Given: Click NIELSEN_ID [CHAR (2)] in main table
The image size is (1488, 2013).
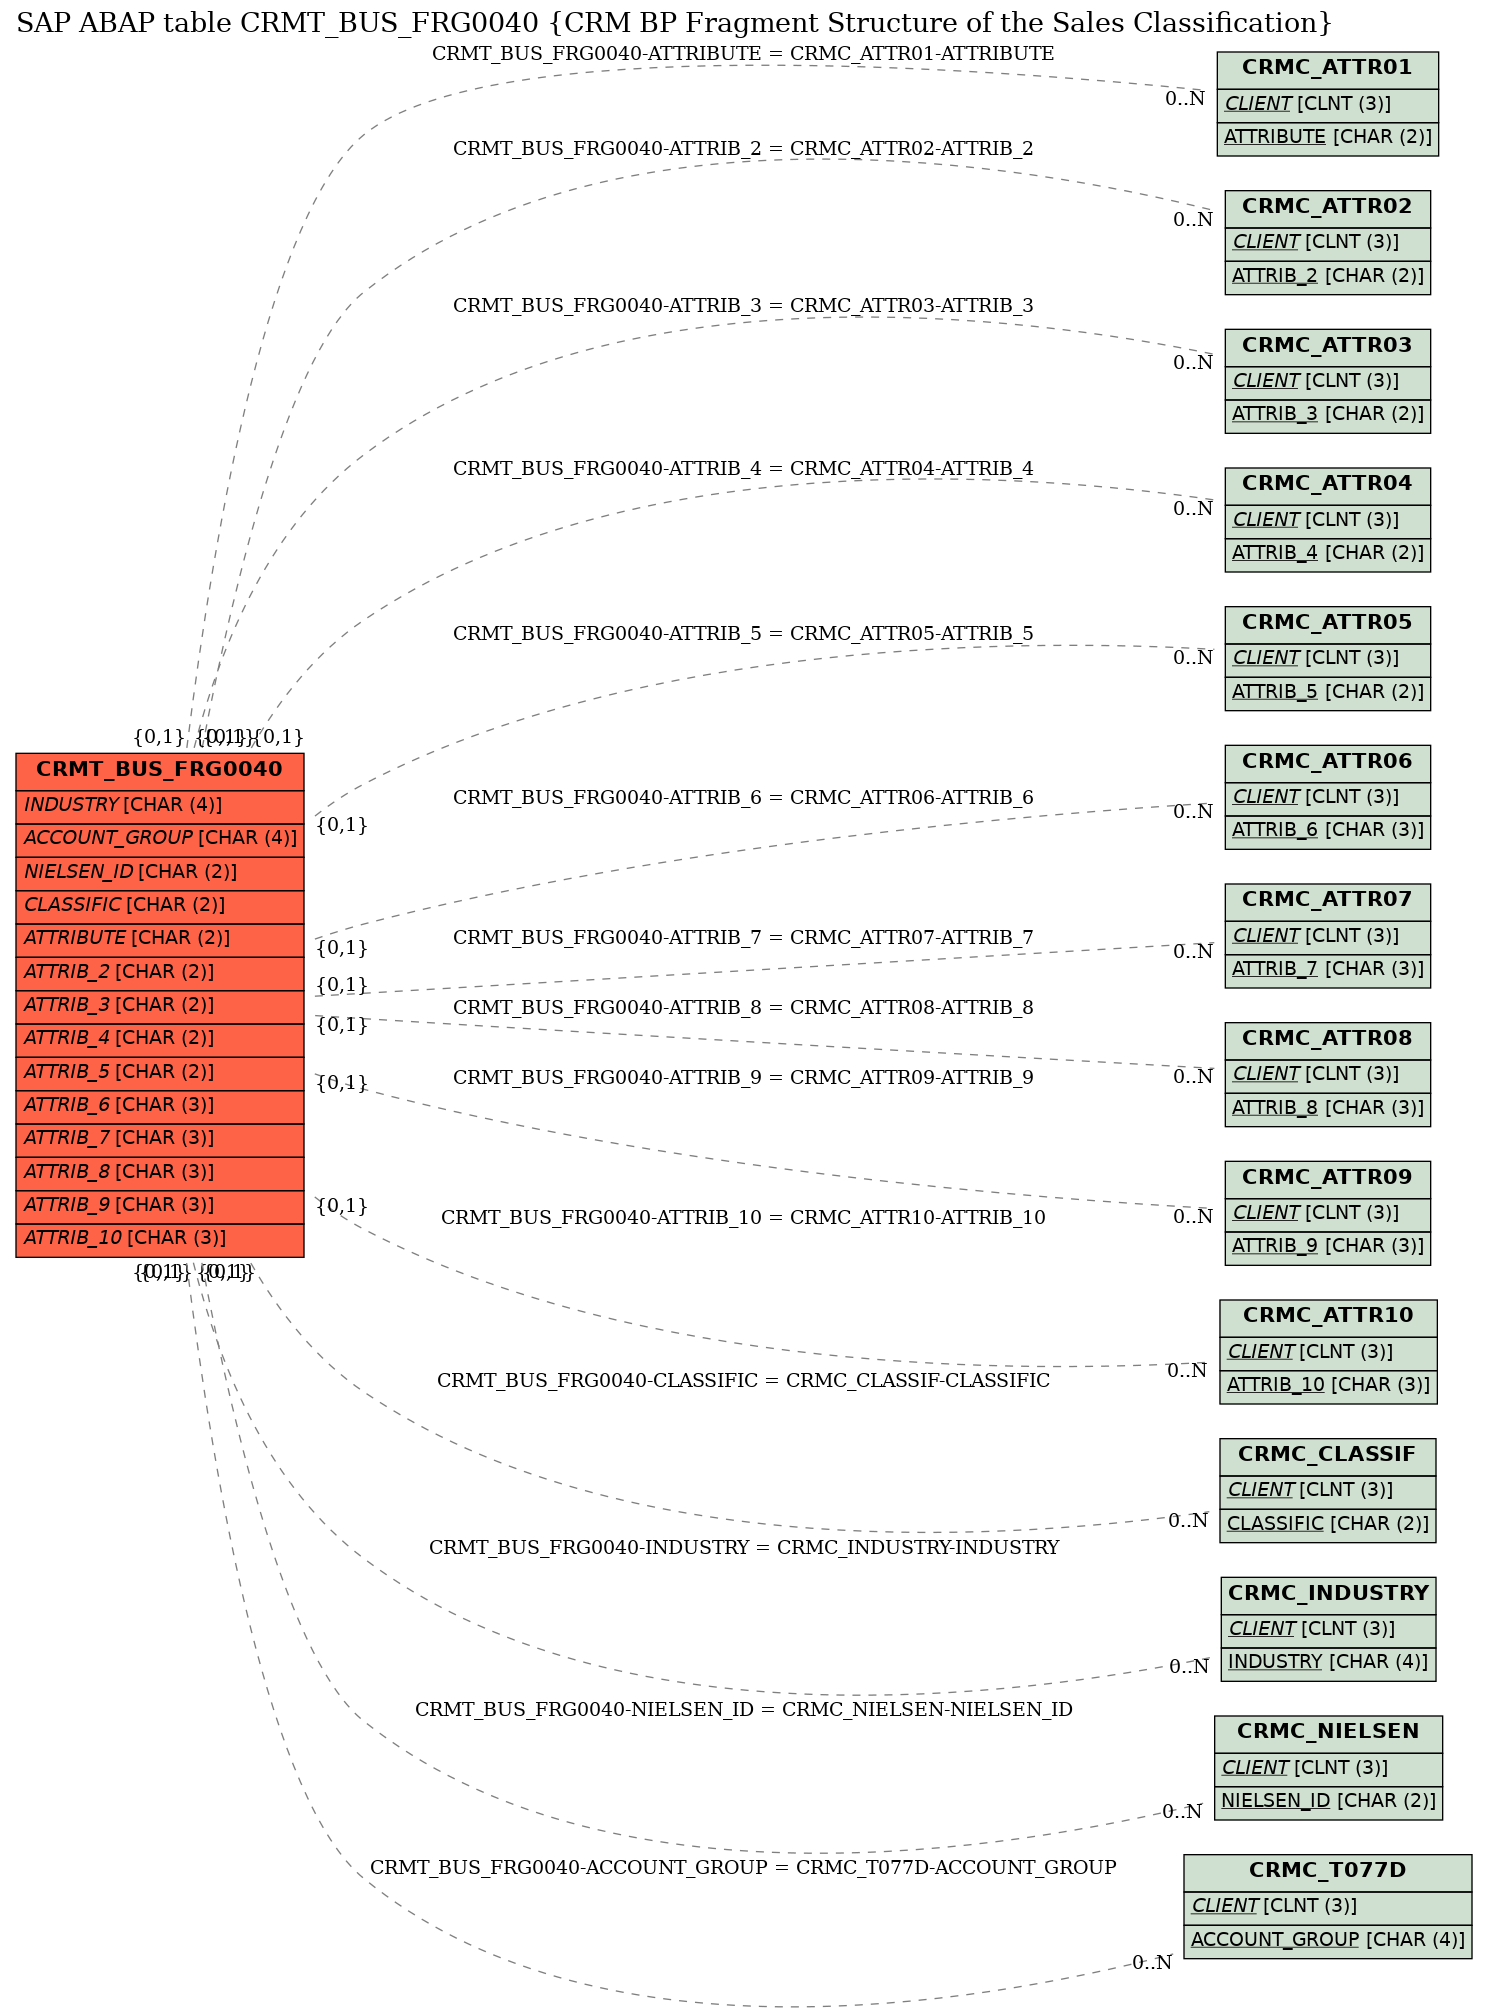Looking at the screenshot, I should pyautogui.click(x=160, y=873).
